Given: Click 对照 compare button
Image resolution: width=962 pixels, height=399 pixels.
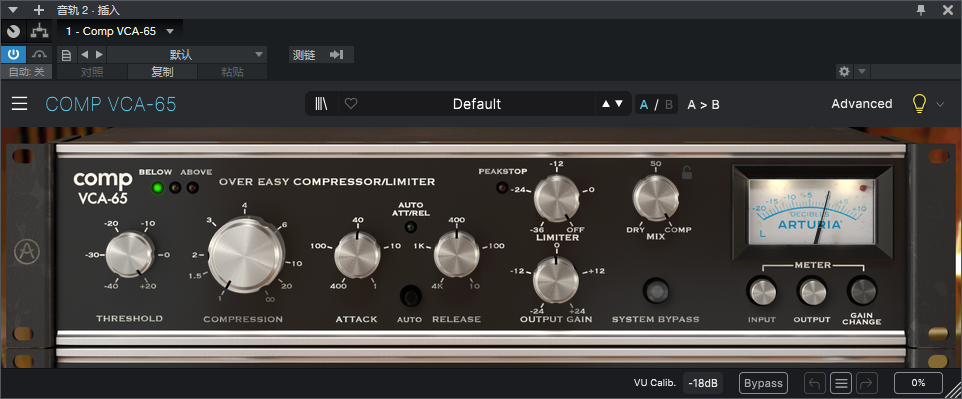Looking at the screenshot, I should tap(92, 72).
